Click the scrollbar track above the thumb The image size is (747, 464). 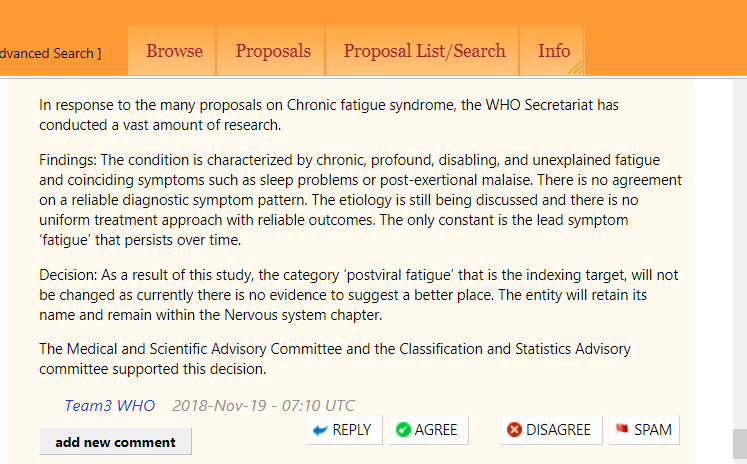(739, 250)
